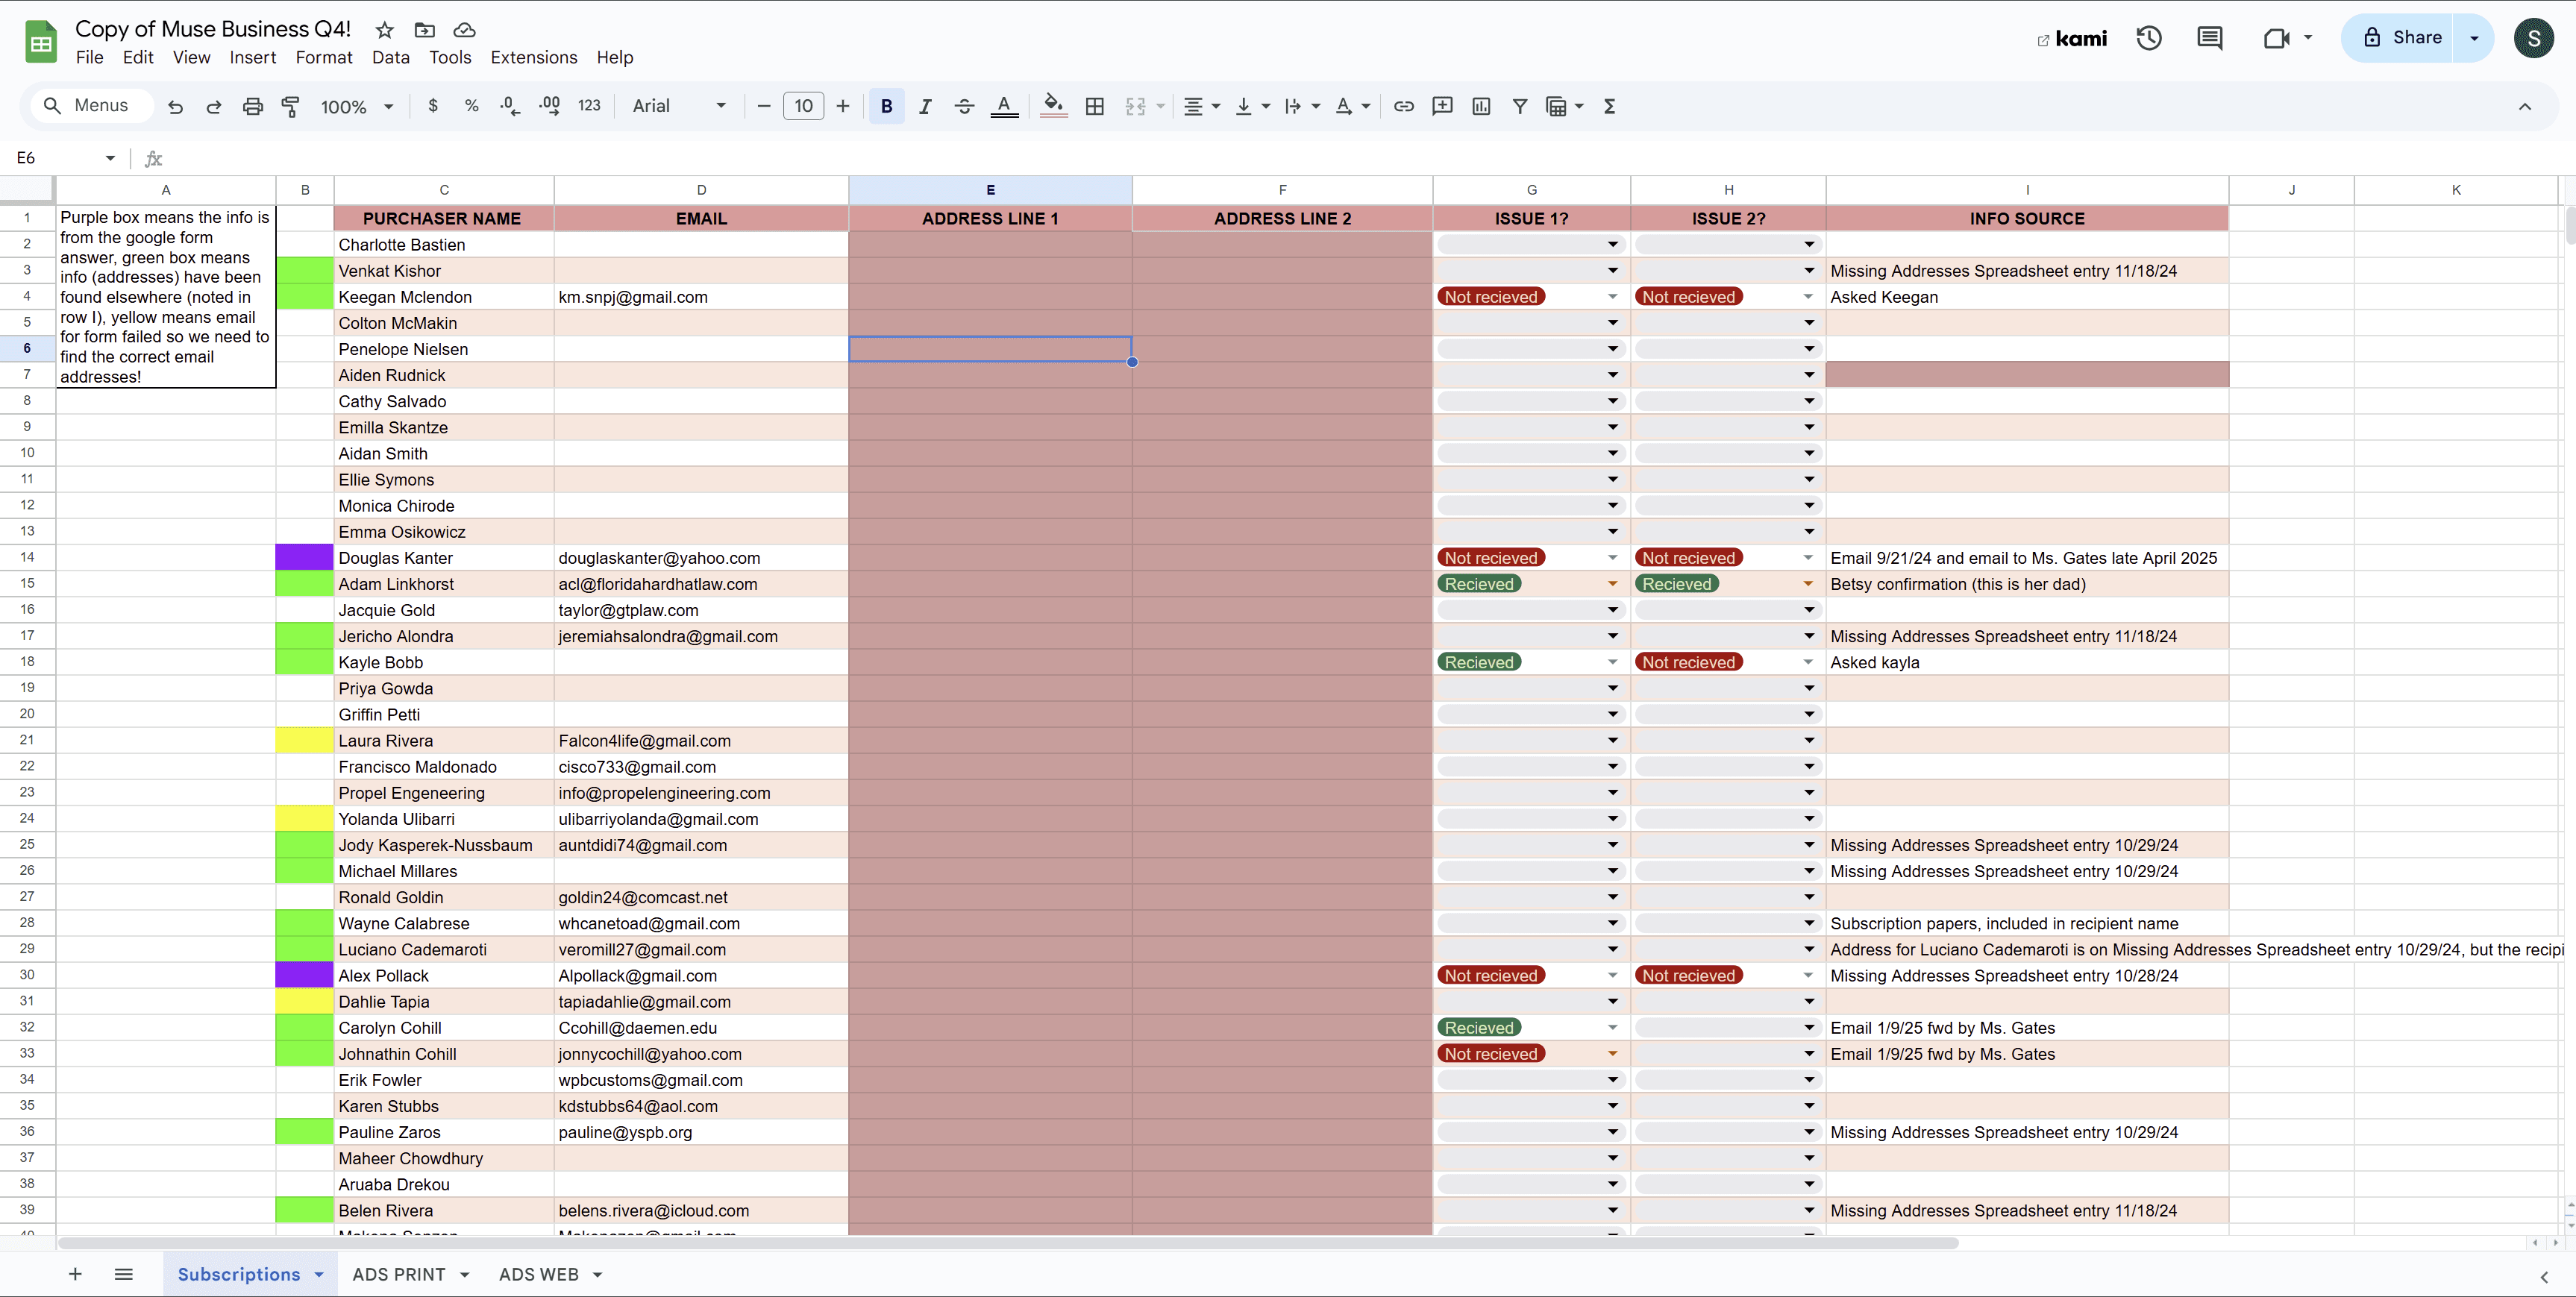Click the insert link icon
The width and height of the screenshot is (2576, 1297).
pyautogui.click(x=1403, y=106)
